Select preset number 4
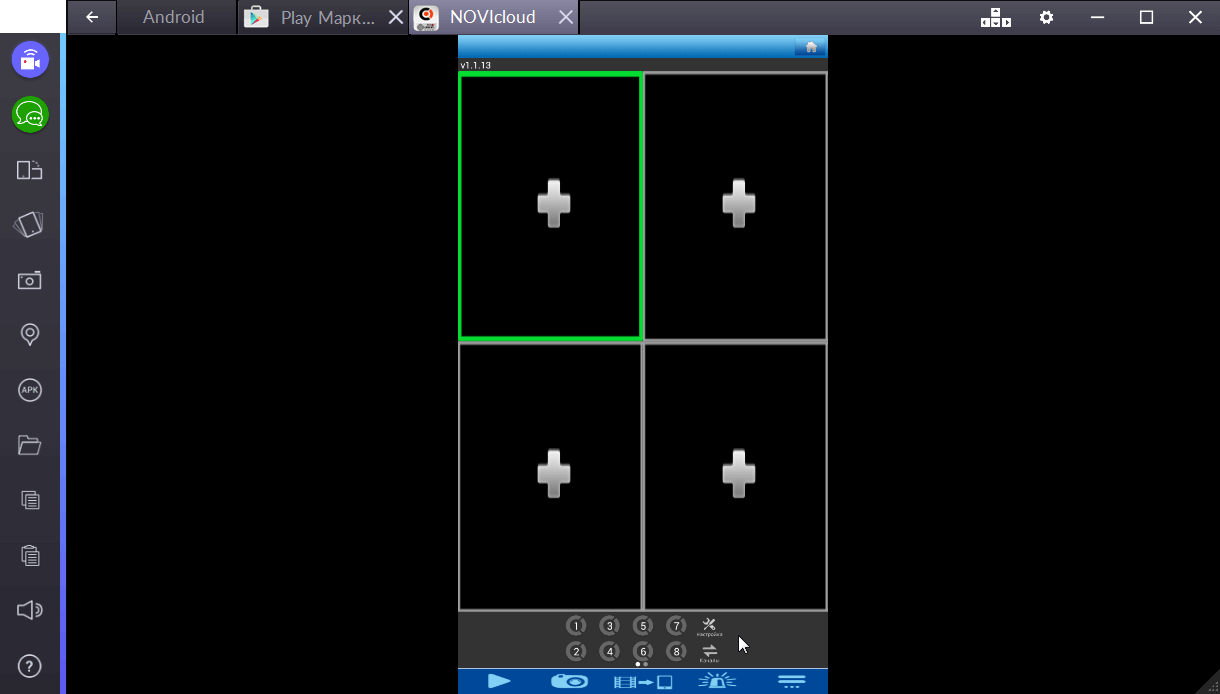Screen dimensions: 1220x694 point(609,652)
